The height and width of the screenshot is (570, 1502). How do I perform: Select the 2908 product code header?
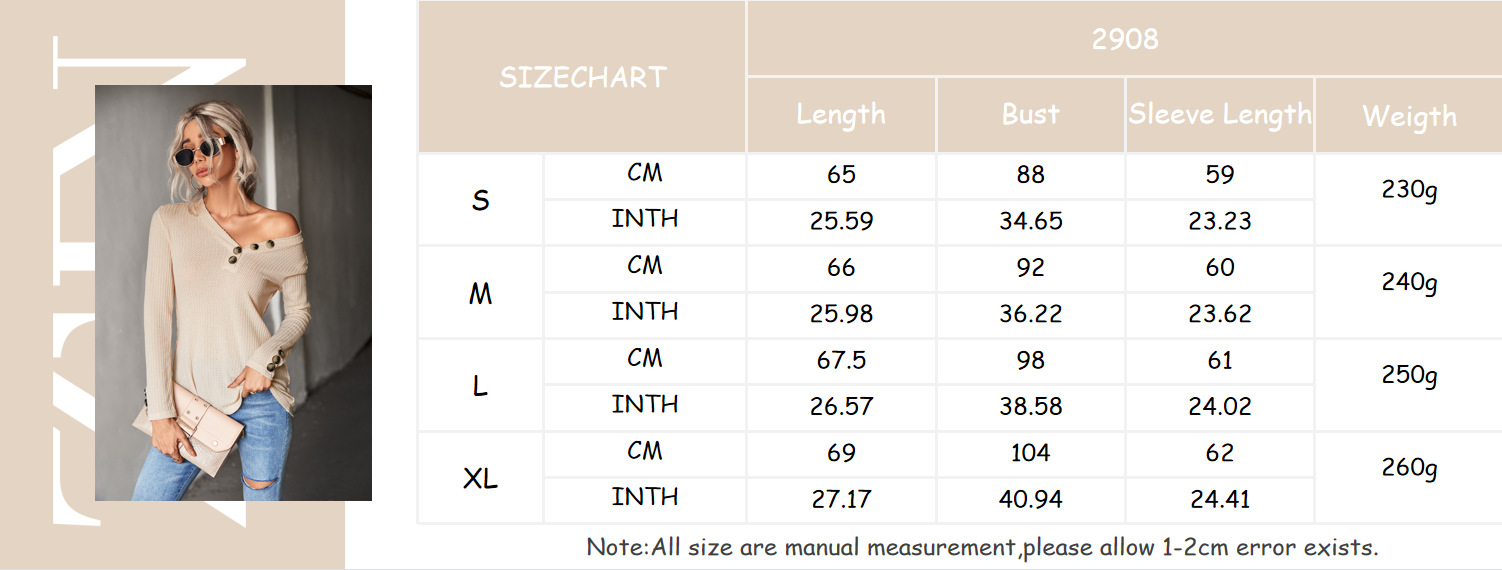pos(1125,39)
